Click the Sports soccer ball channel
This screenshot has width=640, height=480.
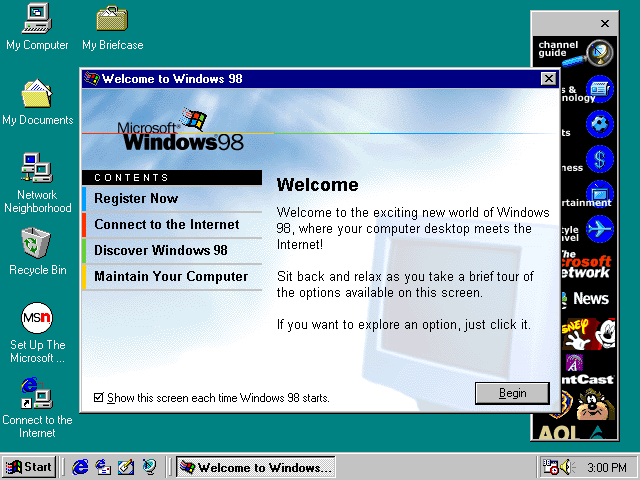point(599,125)
